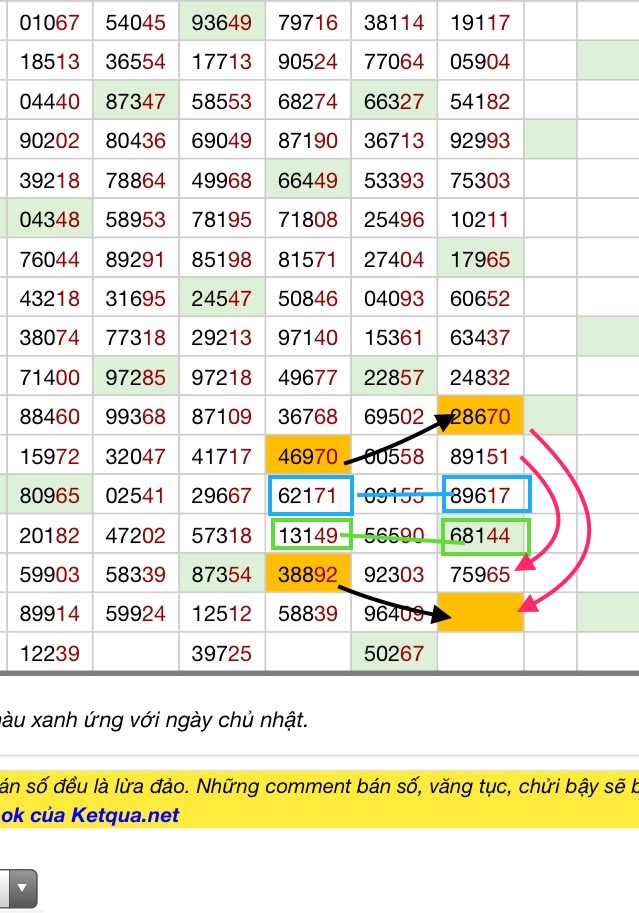Click the green shaded cell 50267

coord(394,652)
